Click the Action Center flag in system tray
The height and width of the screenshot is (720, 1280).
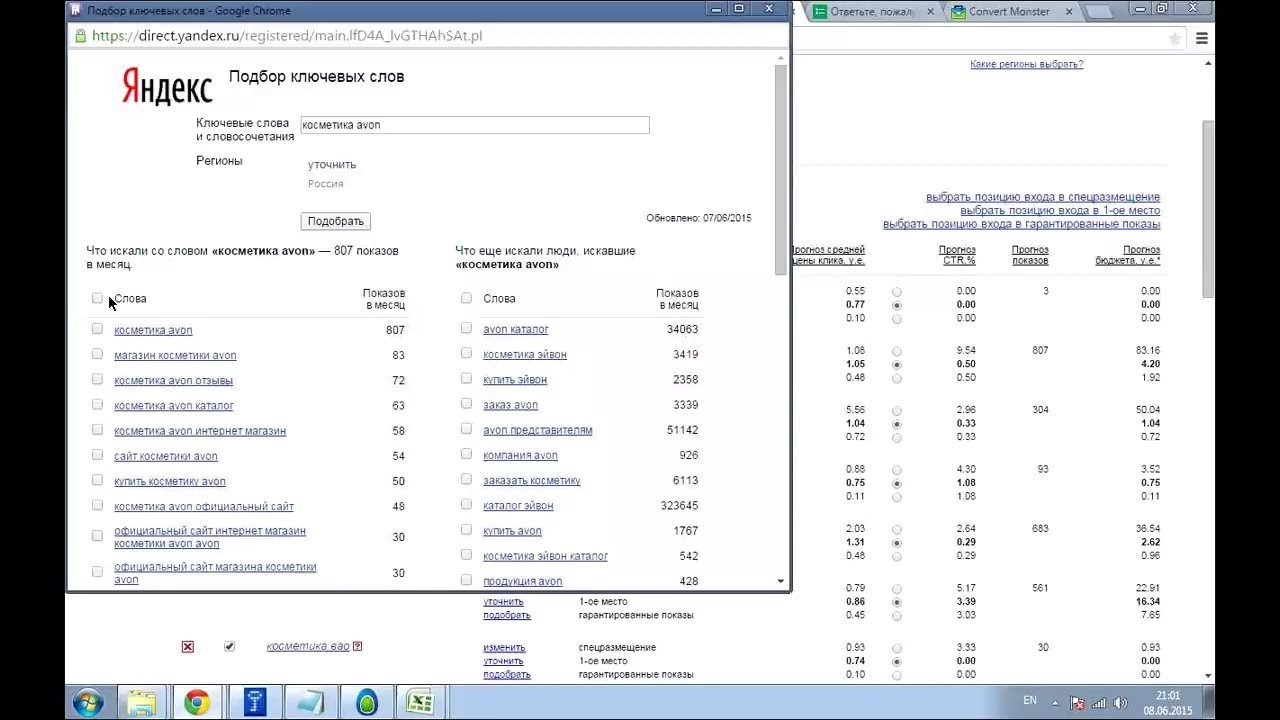1078,702
